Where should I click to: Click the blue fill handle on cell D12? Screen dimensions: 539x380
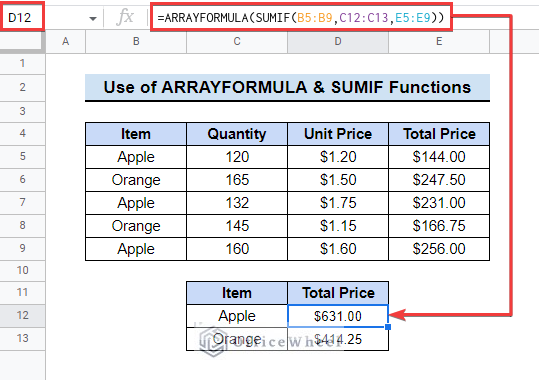tap(388, 327)
